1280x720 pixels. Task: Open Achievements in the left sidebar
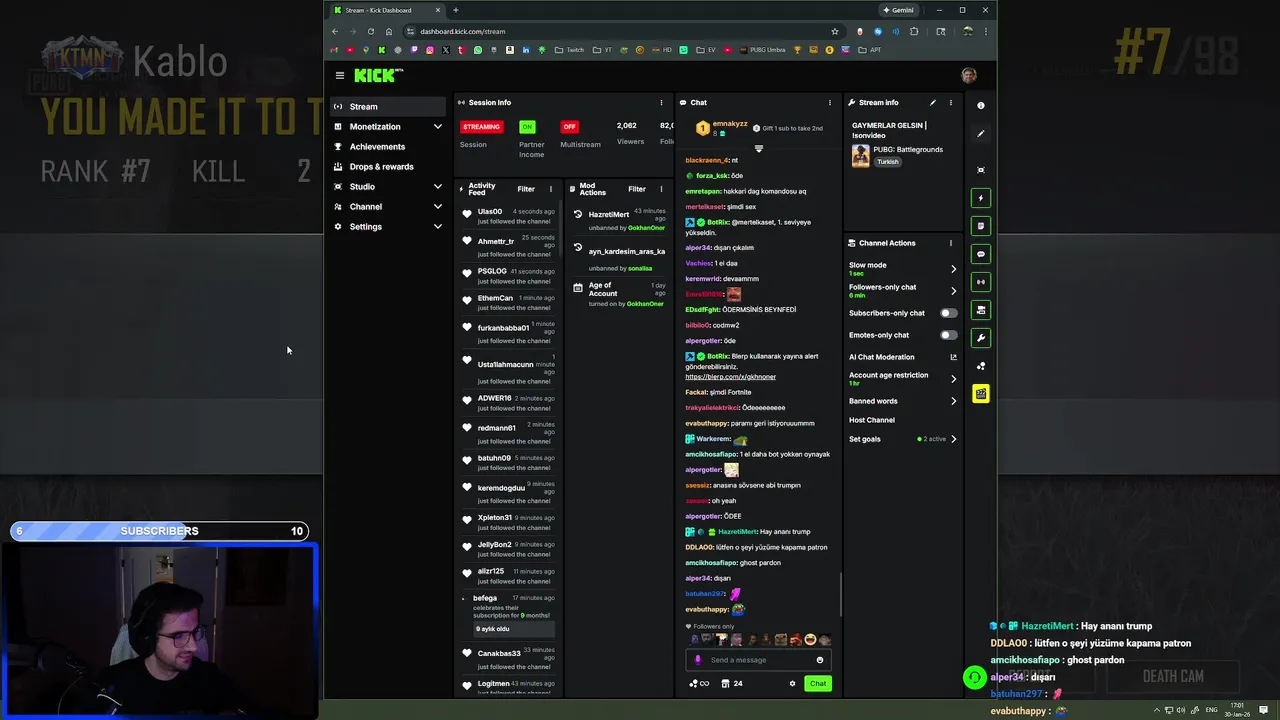point(388,147)
